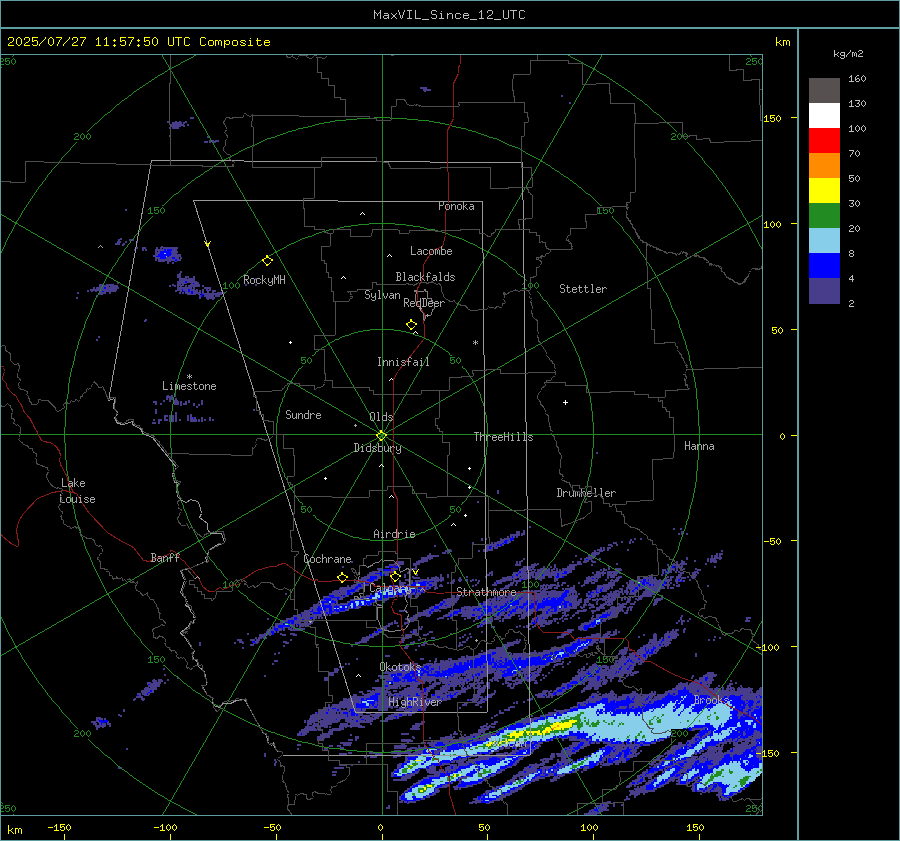Click the 2025/07/27 11:57:50 UTC Composite timestamp
The image size is (900, 841).
pyautogui.click(x=138, y=42)
